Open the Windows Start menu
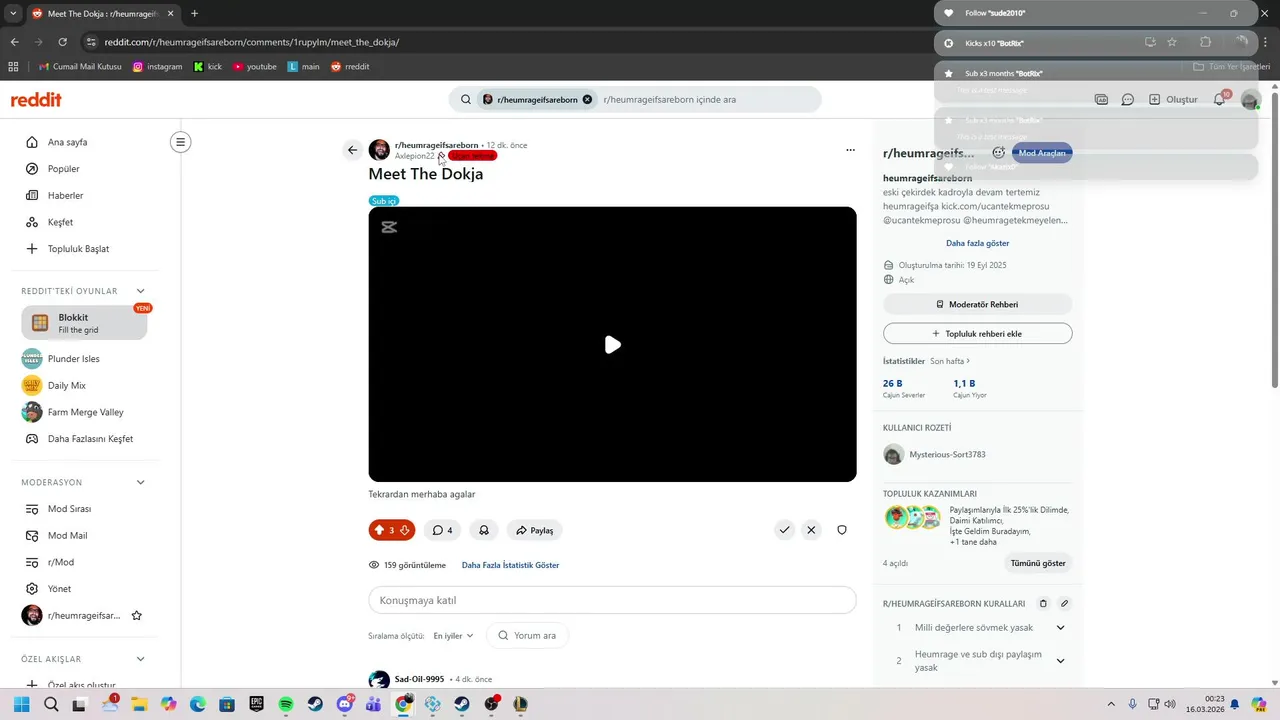The image size is (1280, 720). (21, 704)
